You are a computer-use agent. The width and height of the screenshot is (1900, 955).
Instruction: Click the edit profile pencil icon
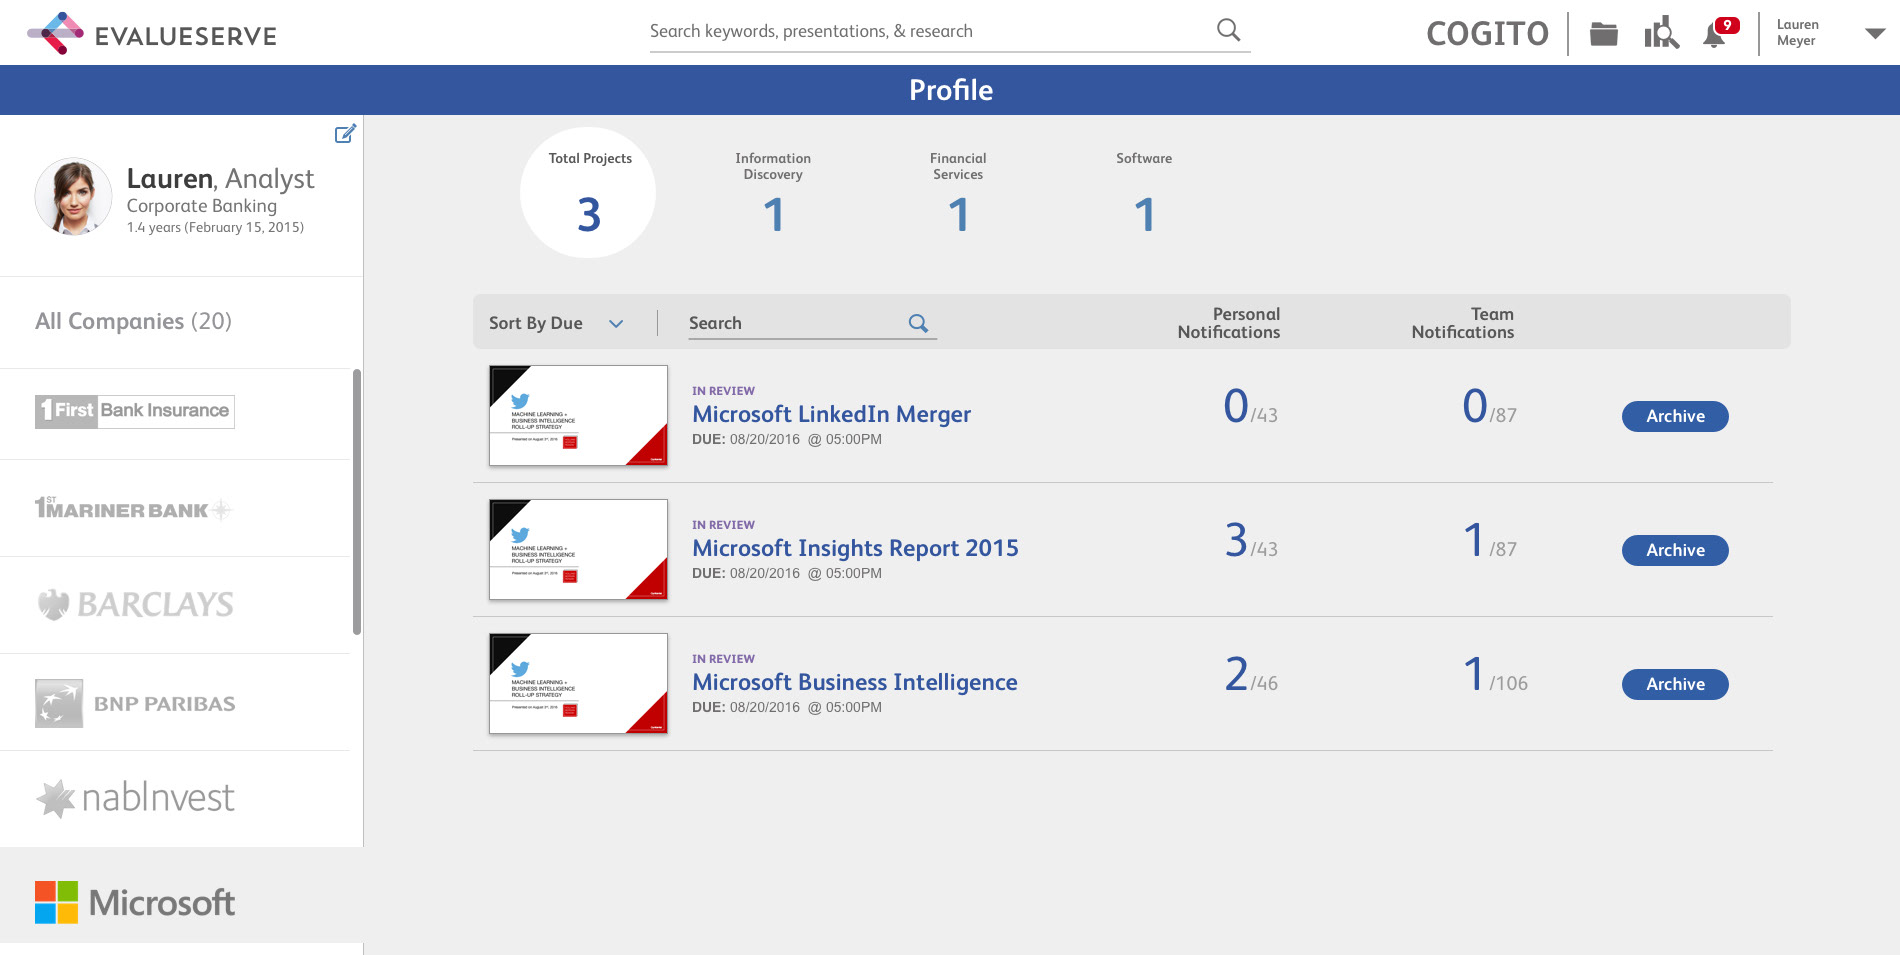[345, 133]
